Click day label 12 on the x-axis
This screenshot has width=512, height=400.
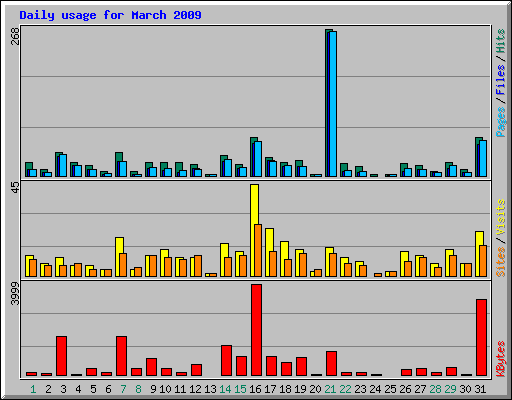[x=195, y=389]
